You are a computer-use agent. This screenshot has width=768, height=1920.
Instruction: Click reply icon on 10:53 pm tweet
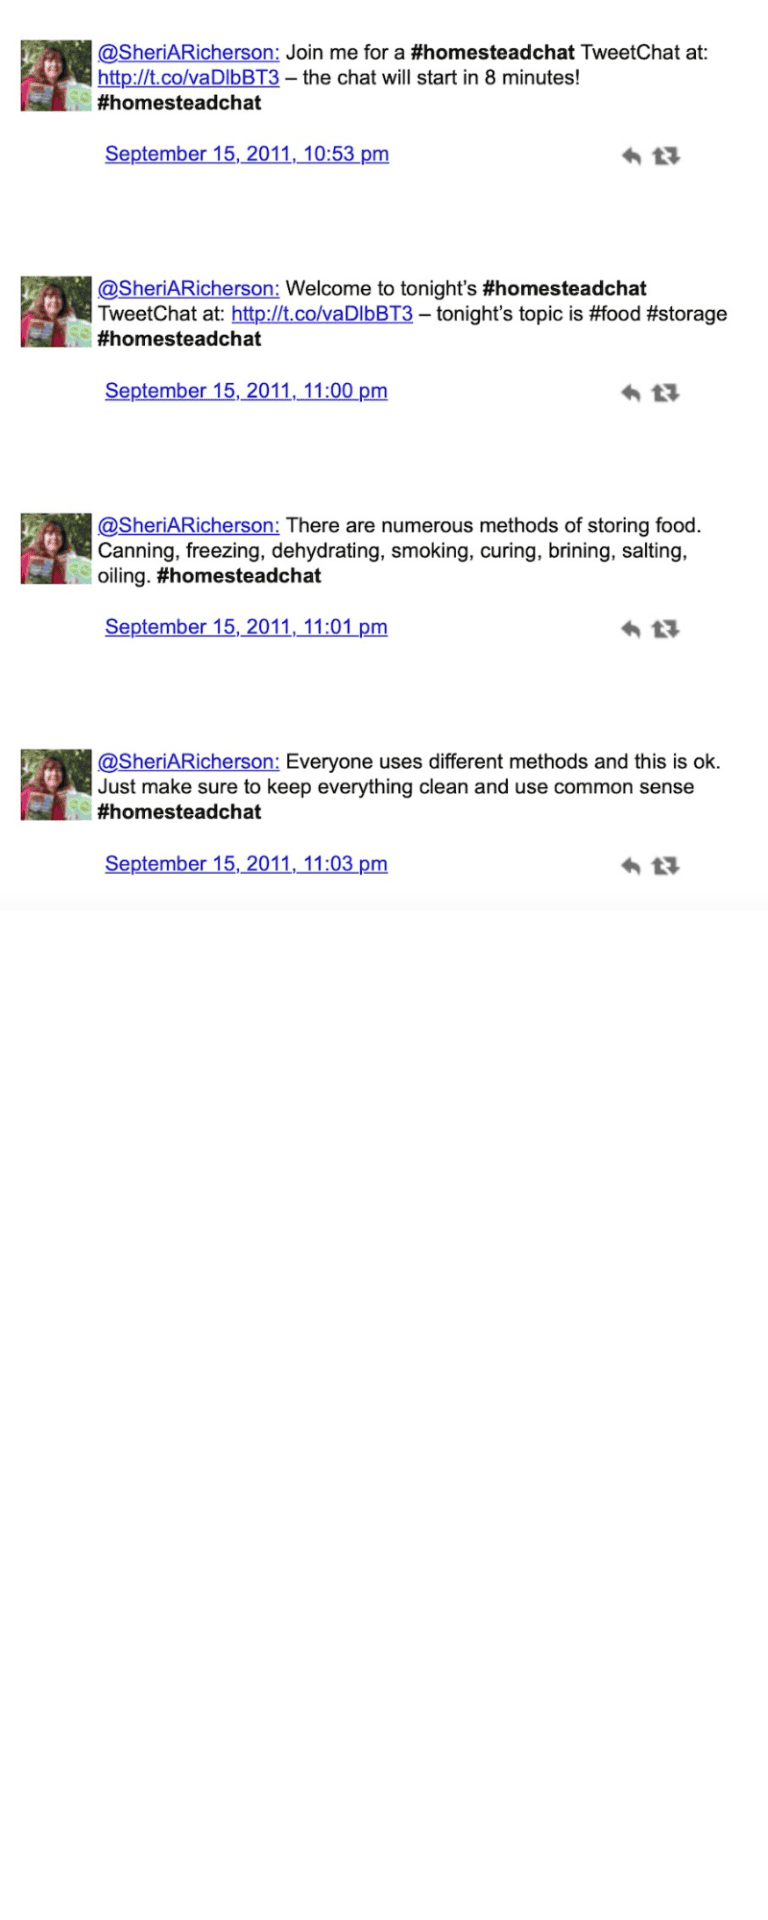point(631,156)
